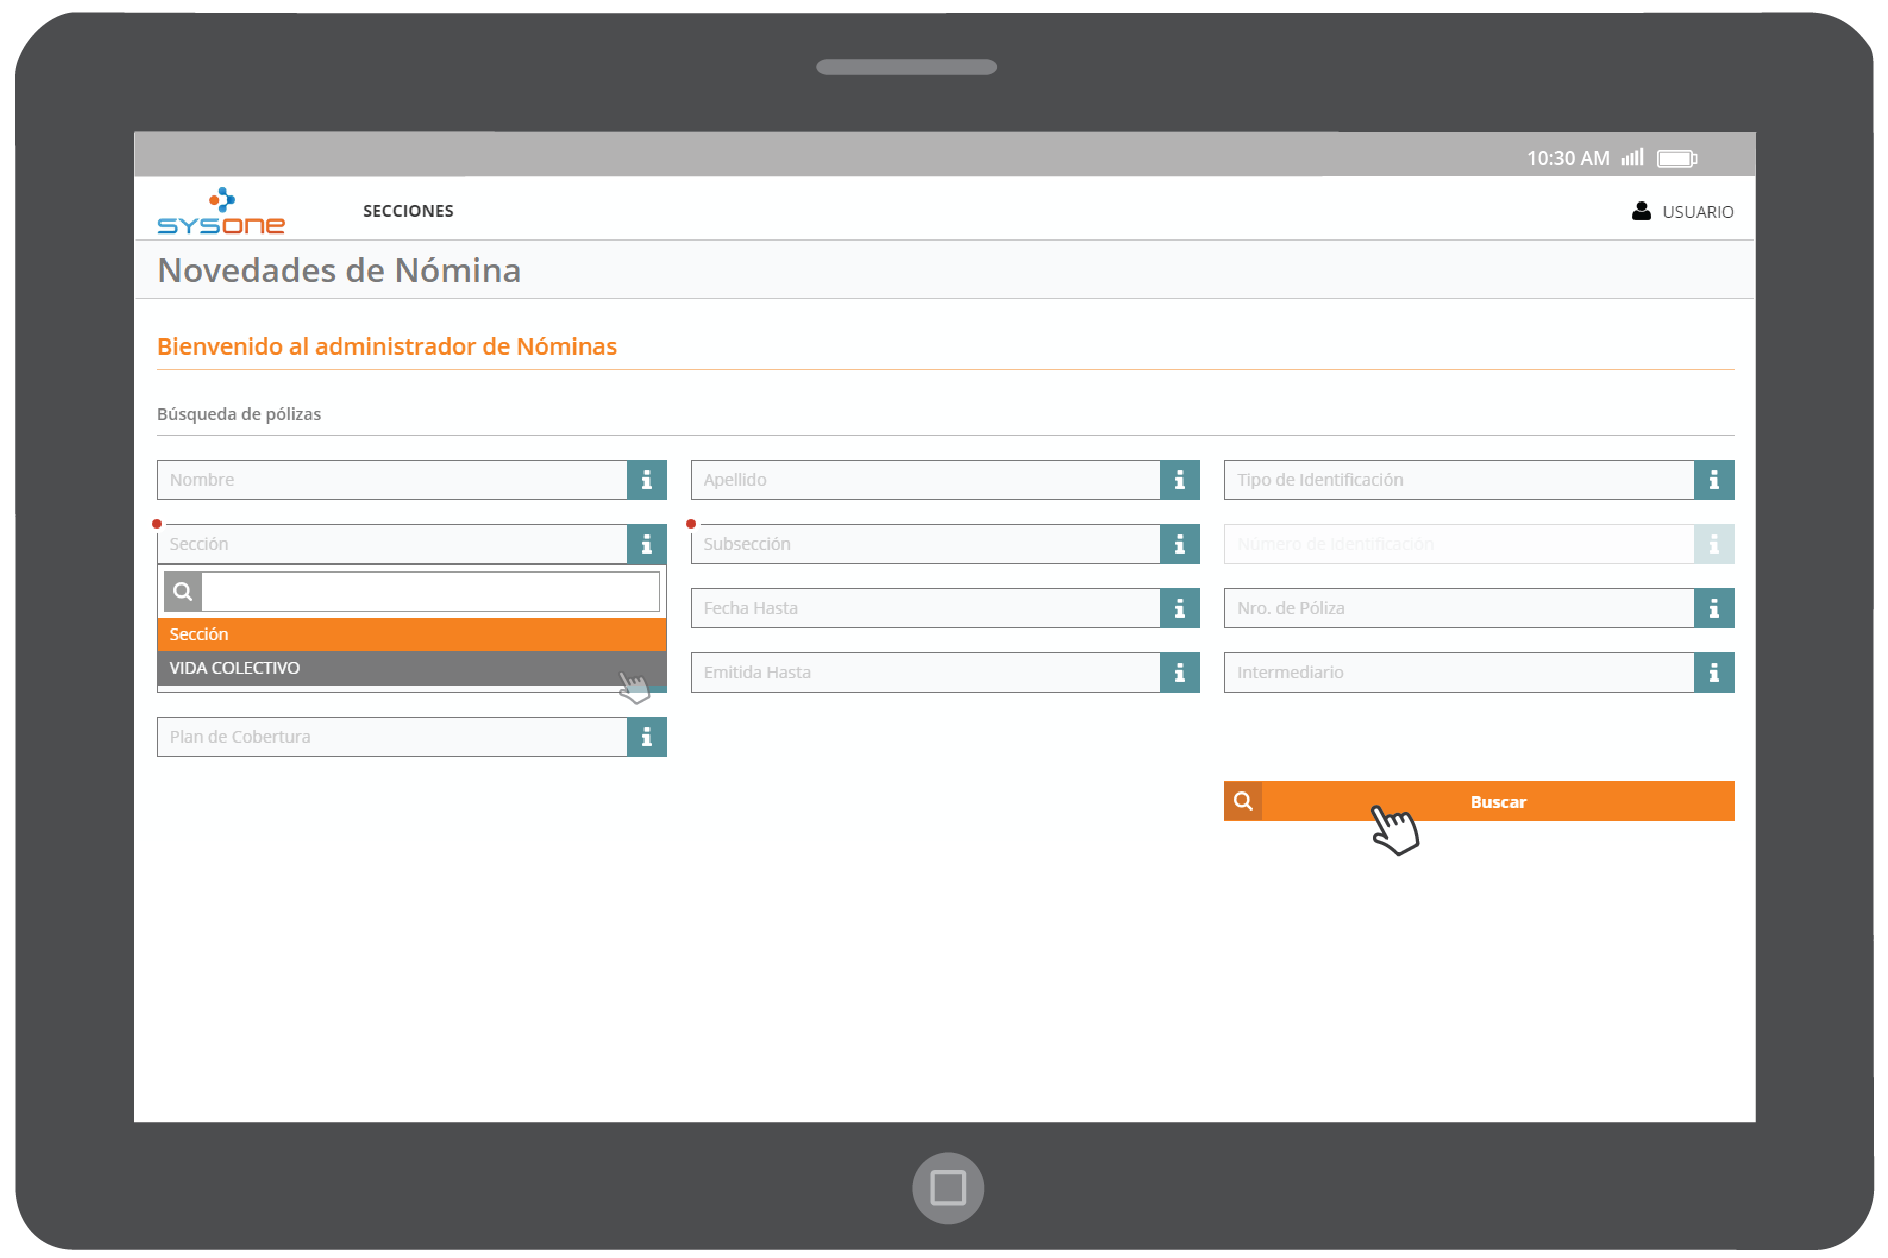Click info icon beside Nro. de Póliza
Screen dimensions: 1888x1258
click(x=1713, y=608)
